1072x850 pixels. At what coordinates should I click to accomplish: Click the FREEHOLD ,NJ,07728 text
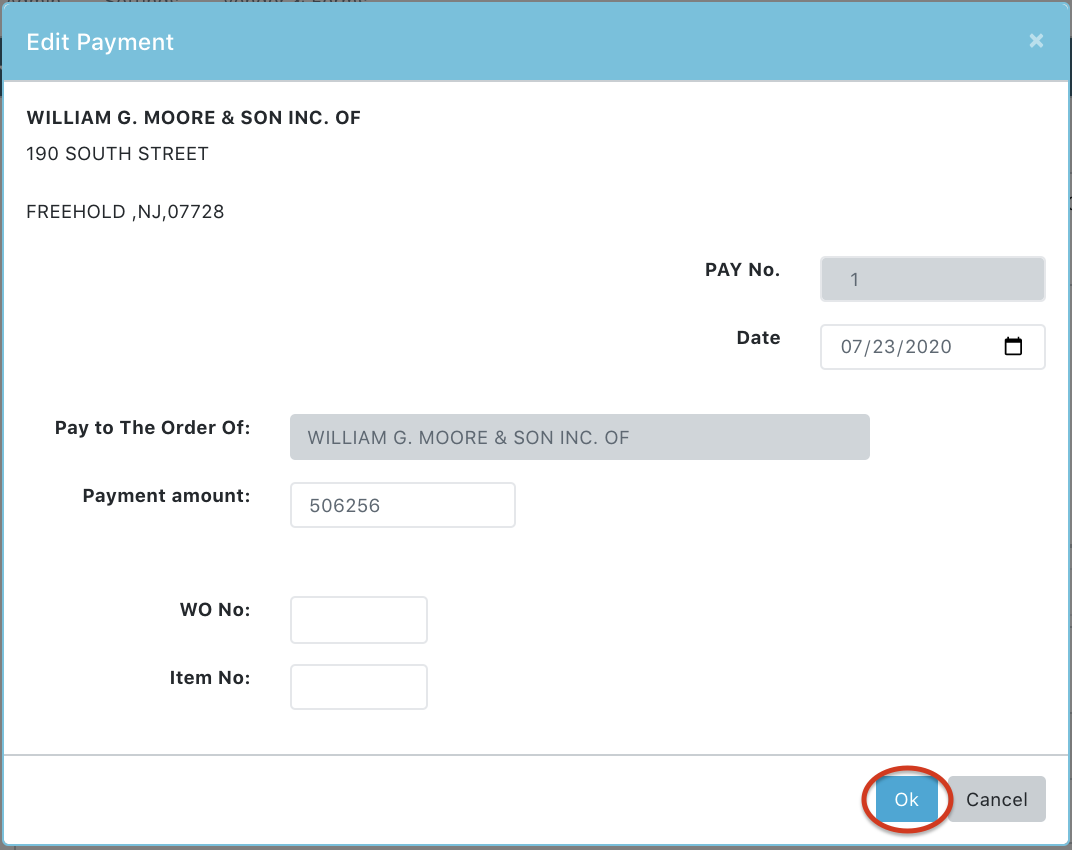125,212
